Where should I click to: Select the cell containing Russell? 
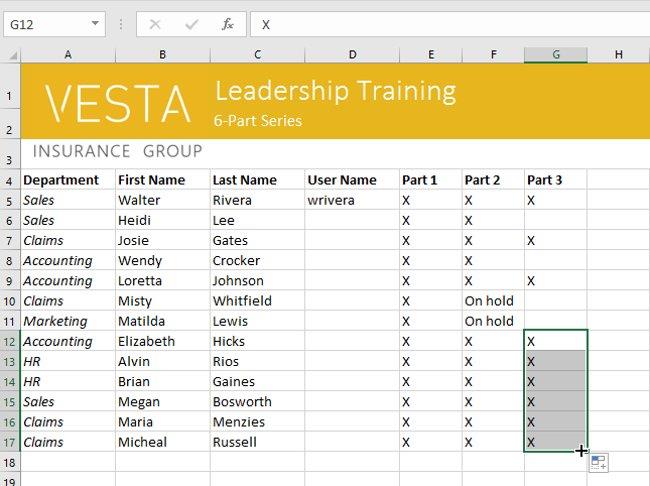257,442
